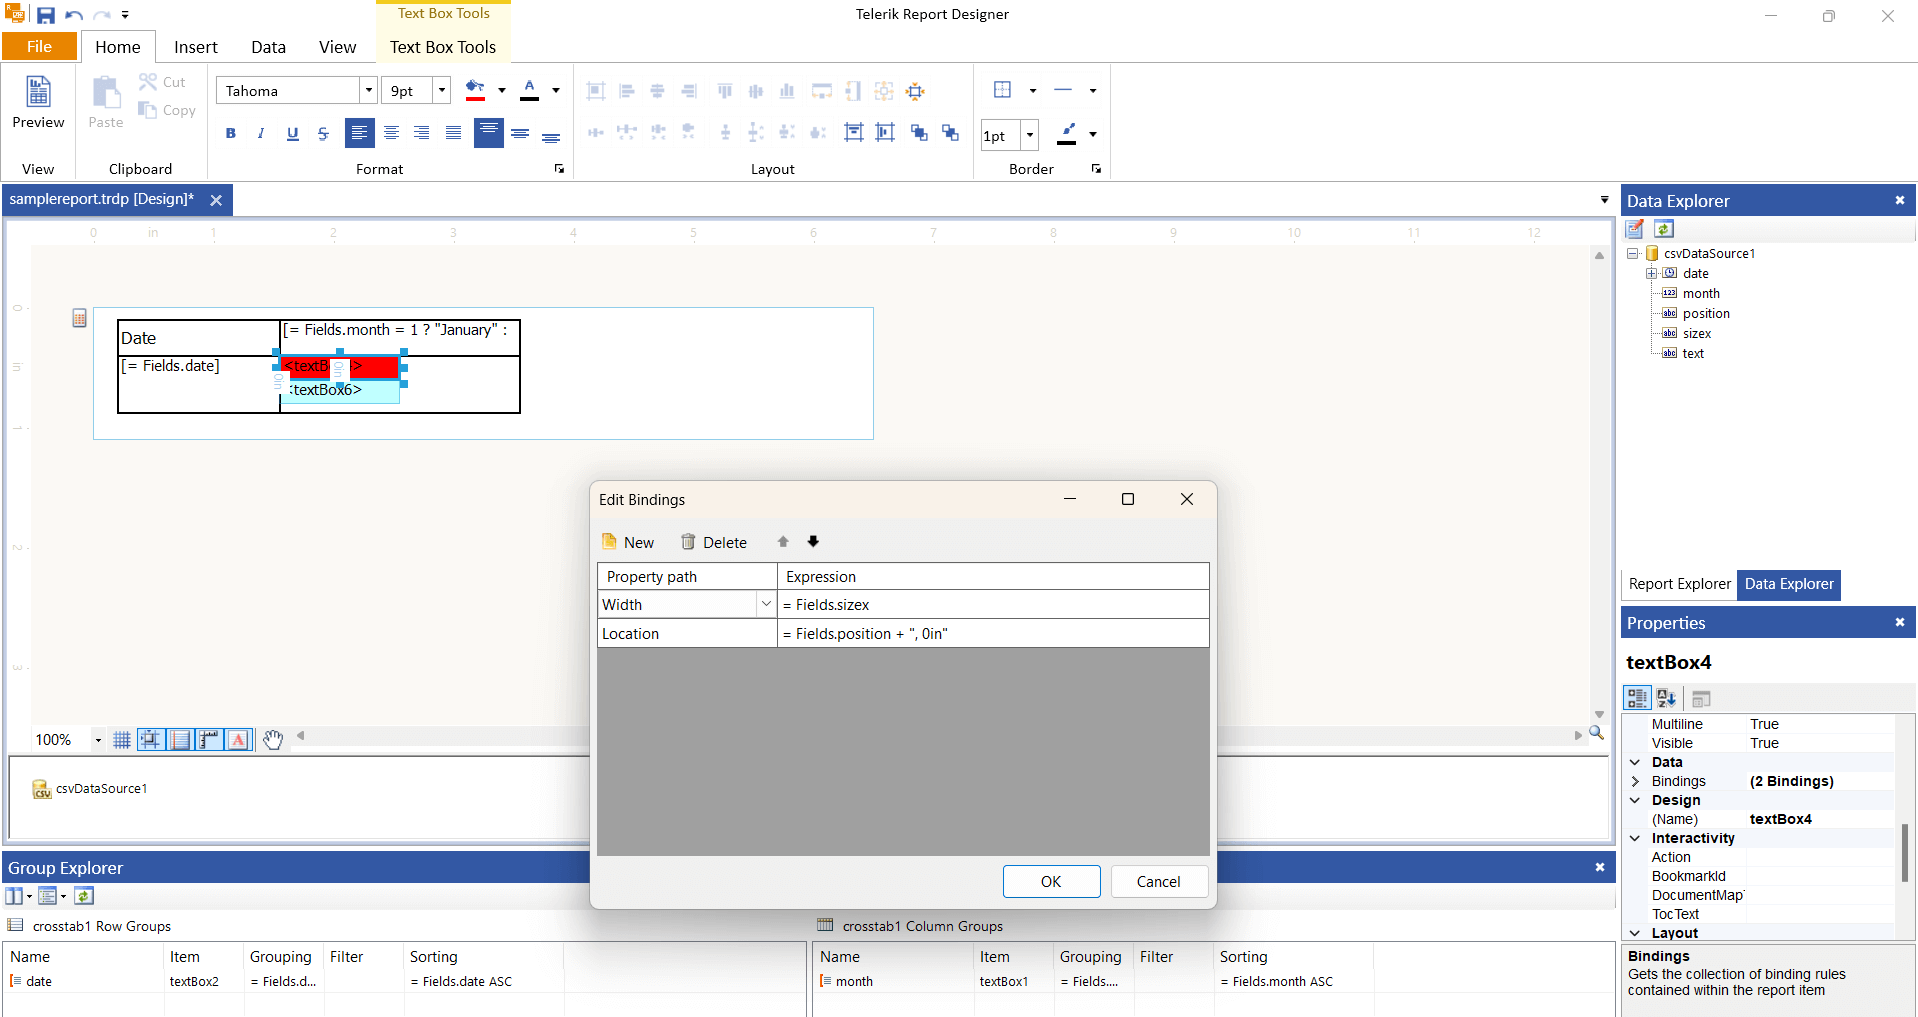Switch to the Report Explorer tab

[x=1679, y=584]
